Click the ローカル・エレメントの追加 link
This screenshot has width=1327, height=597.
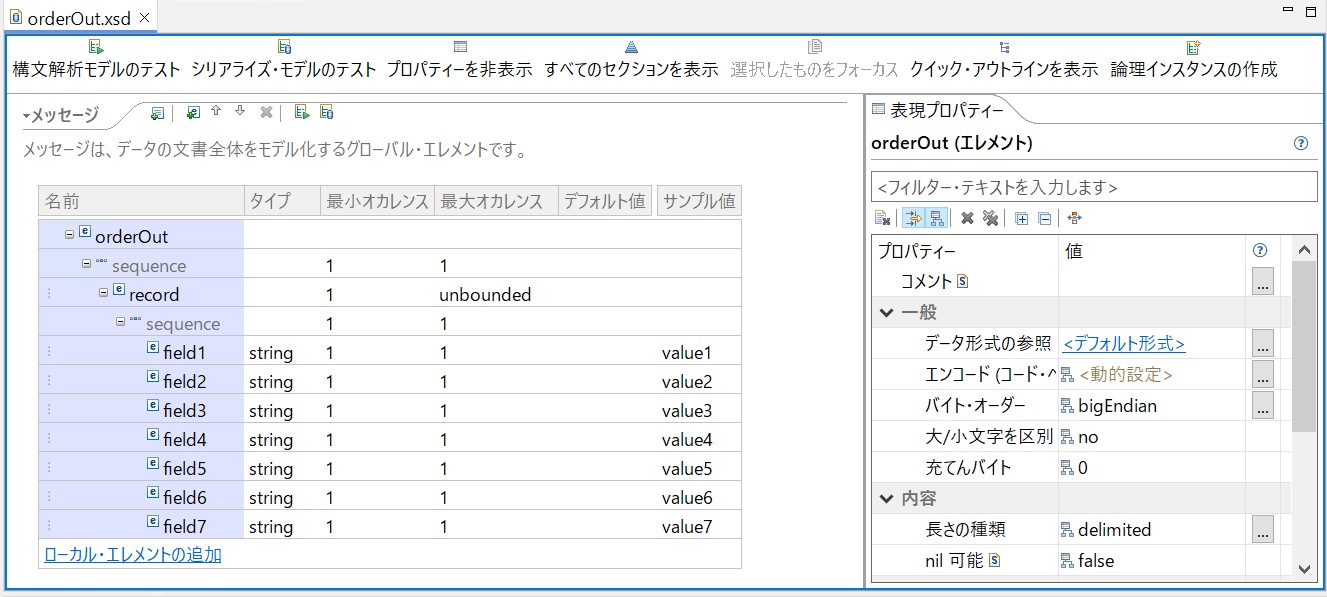pyautogui.click(x=133, y=555)
